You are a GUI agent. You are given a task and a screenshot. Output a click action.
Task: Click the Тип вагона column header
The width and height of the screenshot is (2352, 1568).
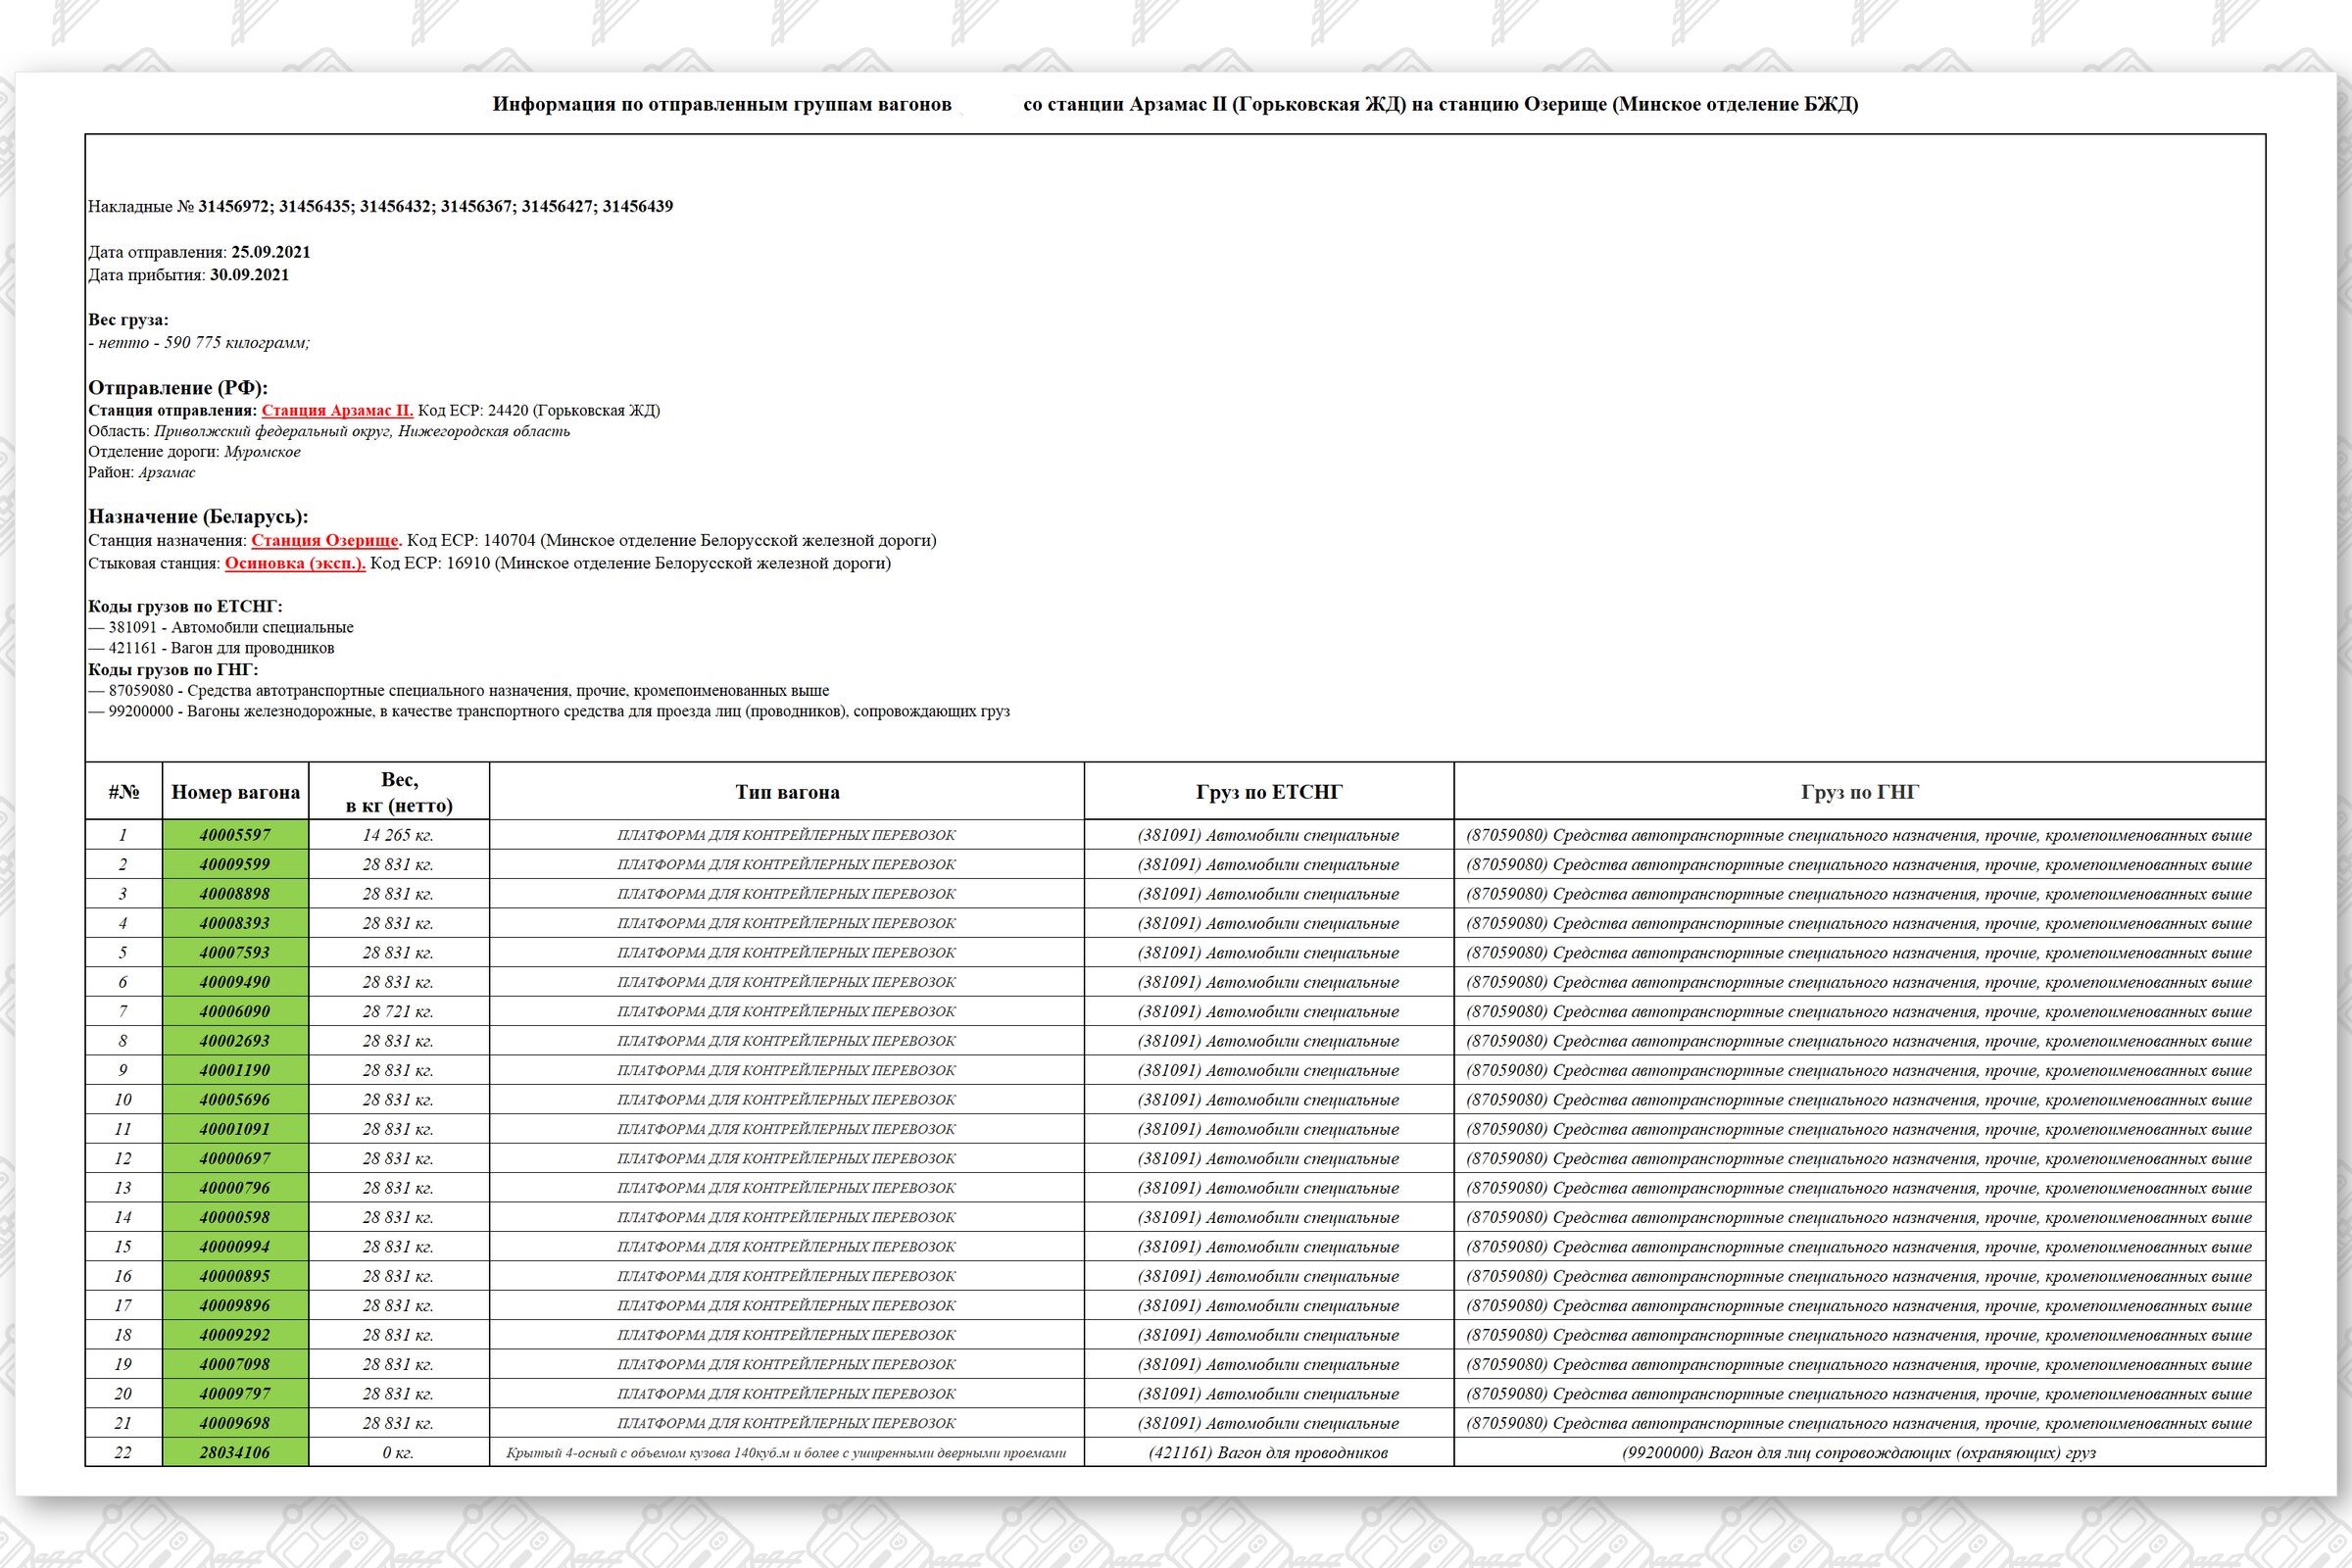[x=787, y=792]
